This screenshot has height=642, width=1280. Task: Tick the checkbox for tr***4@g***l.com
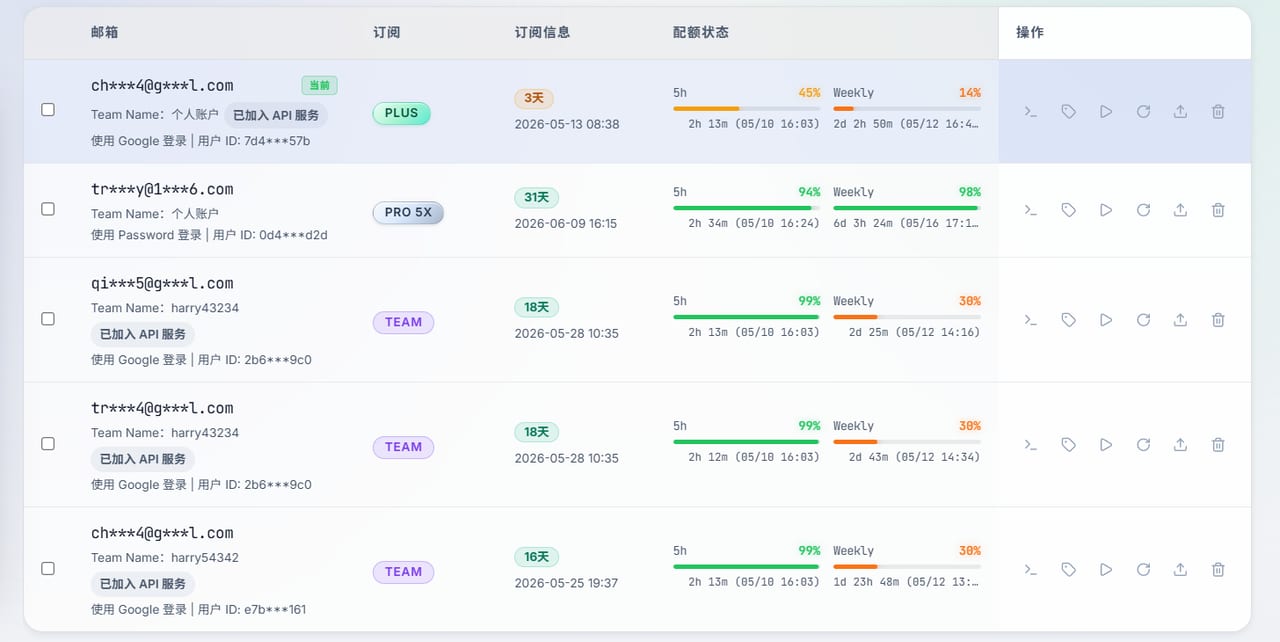48,444
